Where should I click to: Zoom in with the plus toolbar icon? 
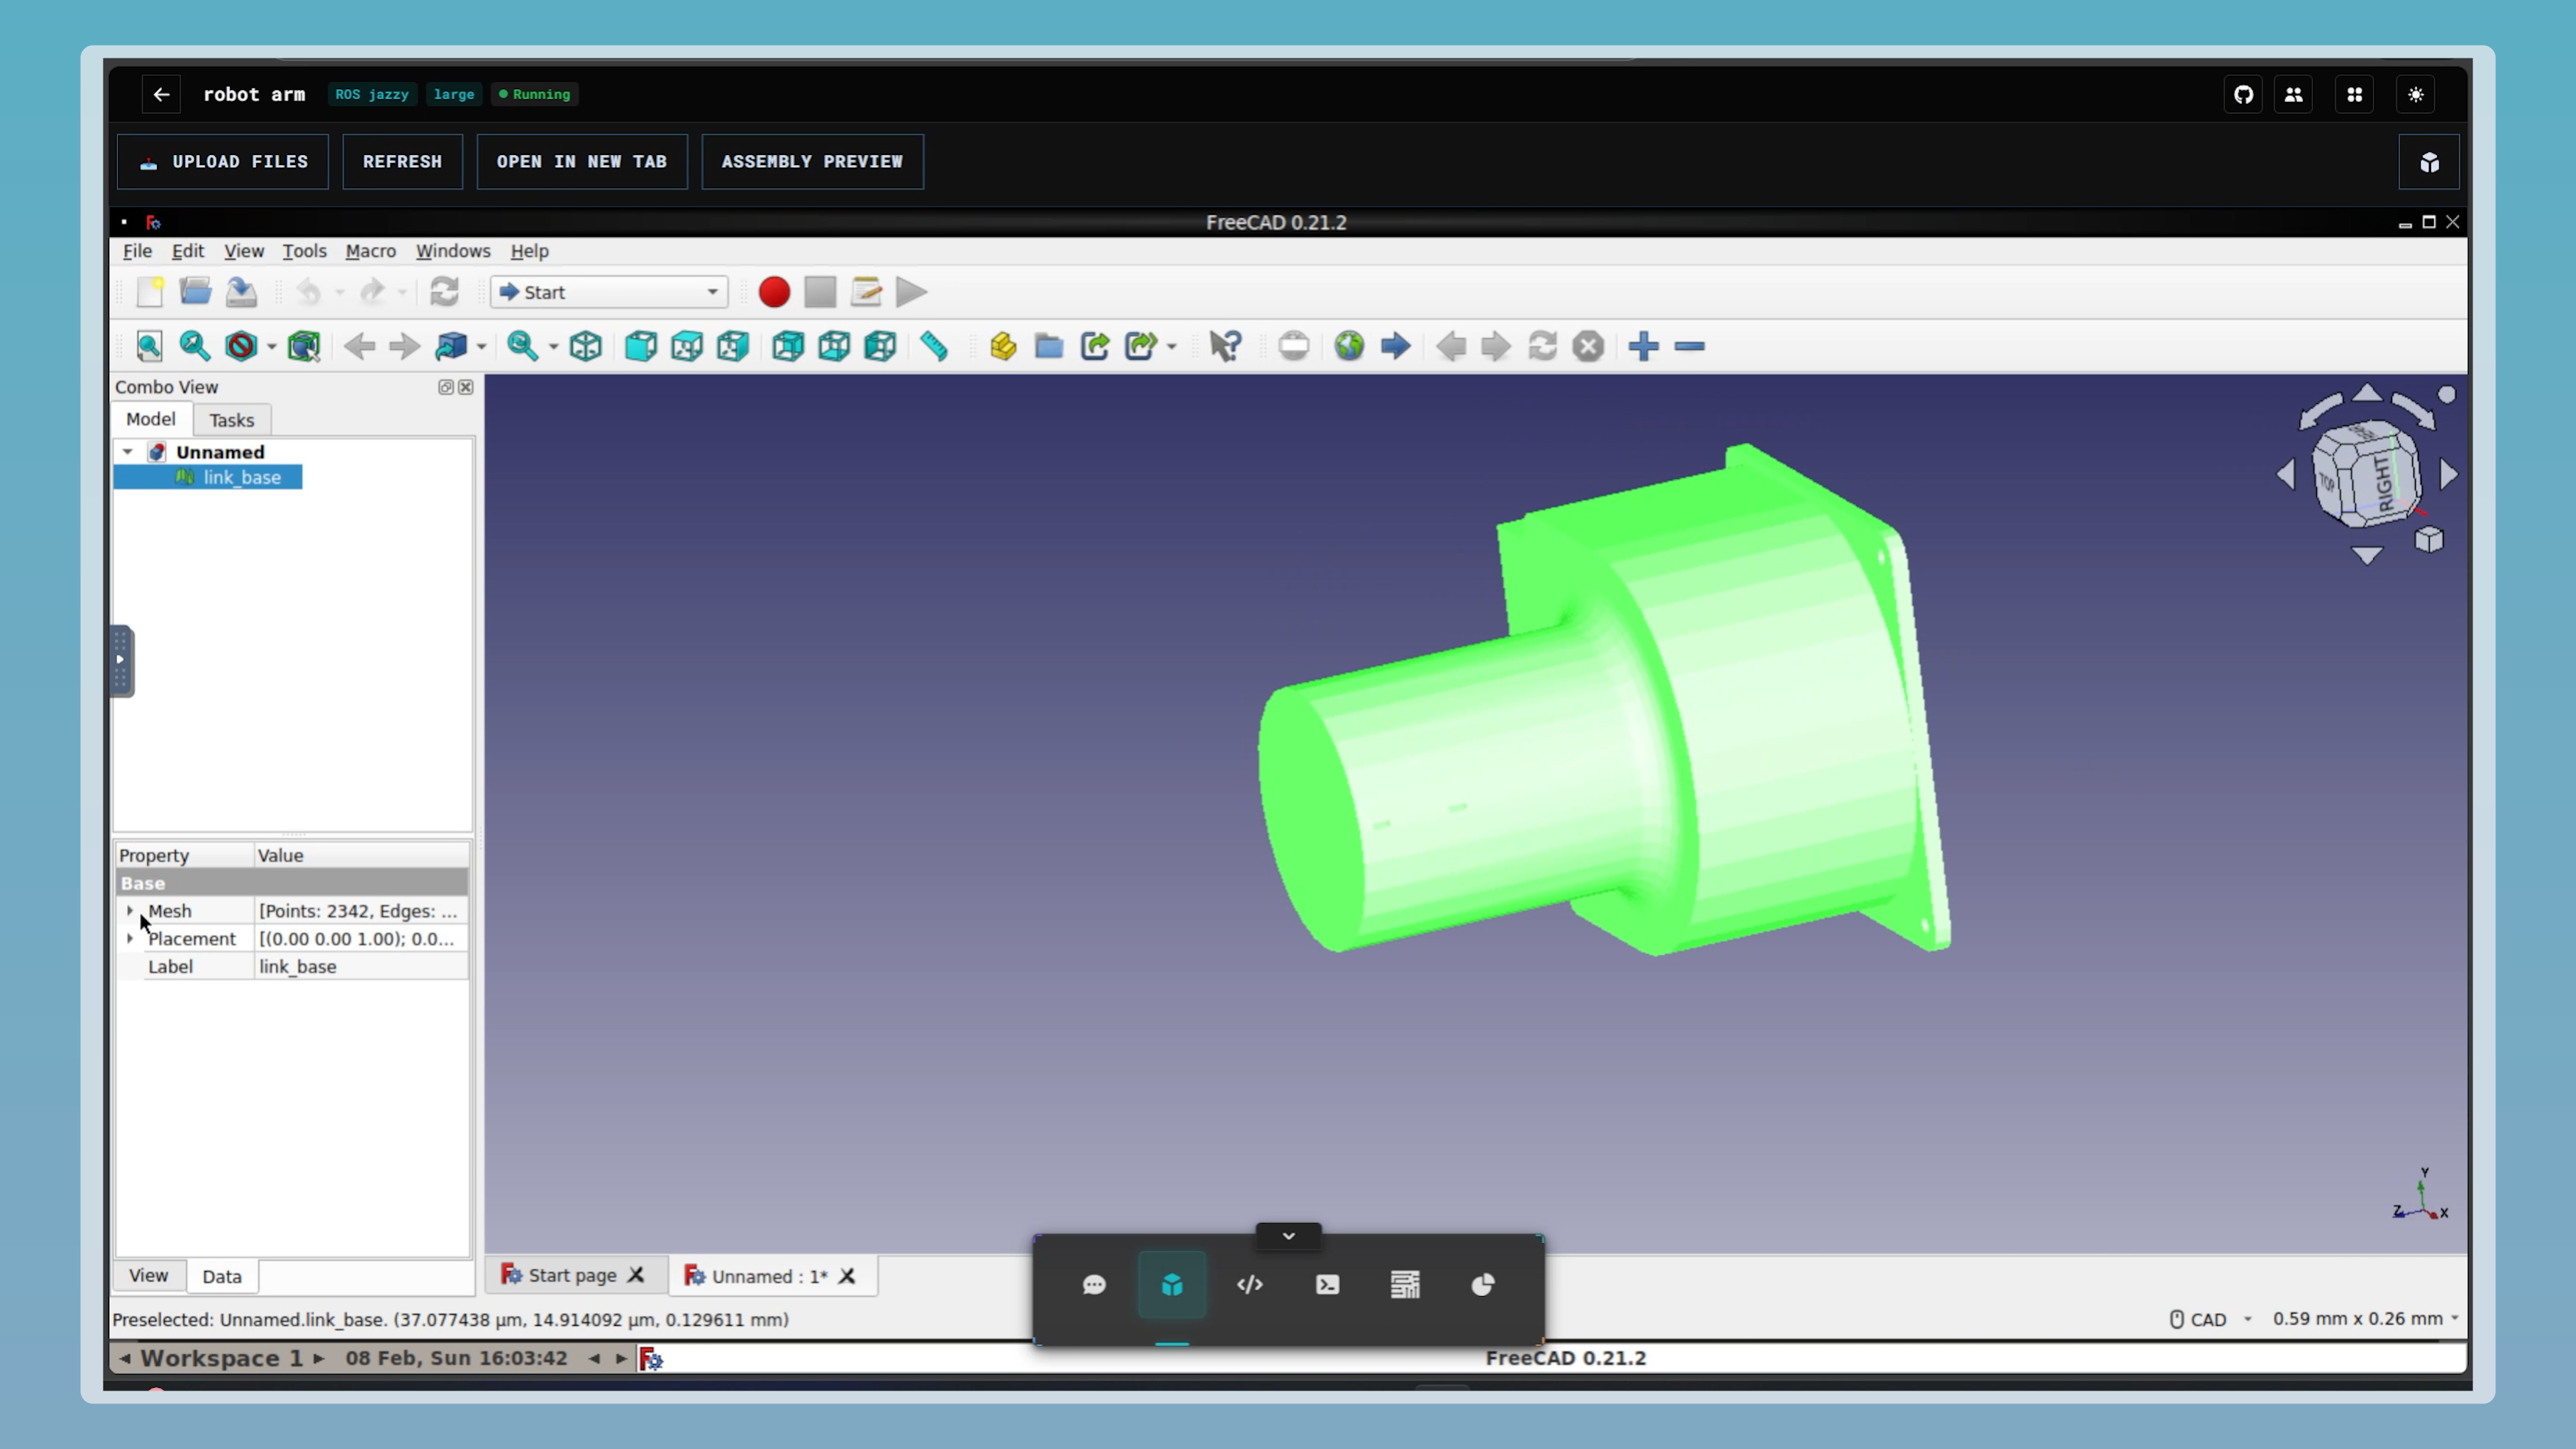click(x=1643, y=346)
